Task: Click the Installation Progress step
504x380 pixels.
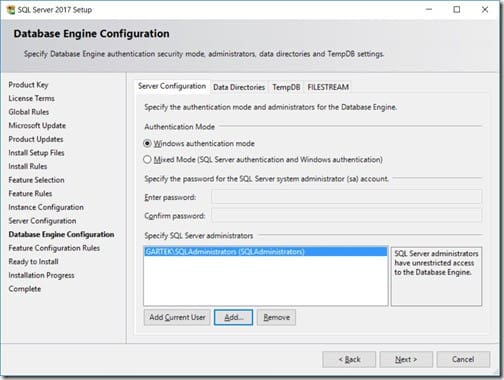Action: (x=41, y=276)
